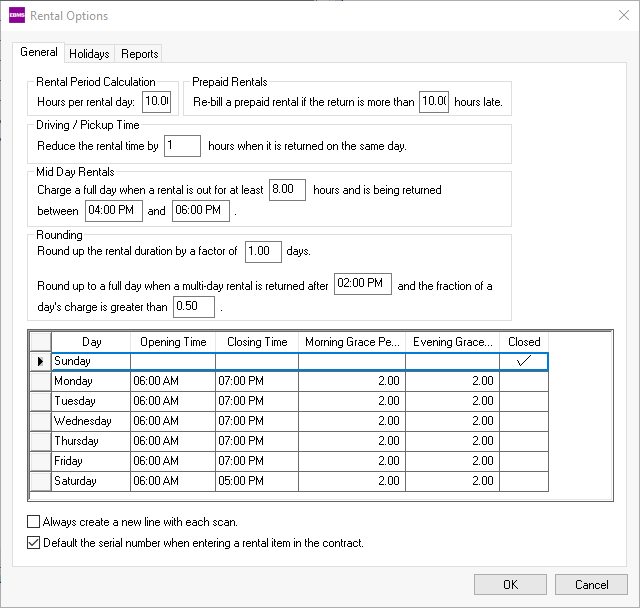Click the rounding factor 1.00 days field
Image resolution: width=640 pixels, height=608 pixels.
[x=263, y=251]
